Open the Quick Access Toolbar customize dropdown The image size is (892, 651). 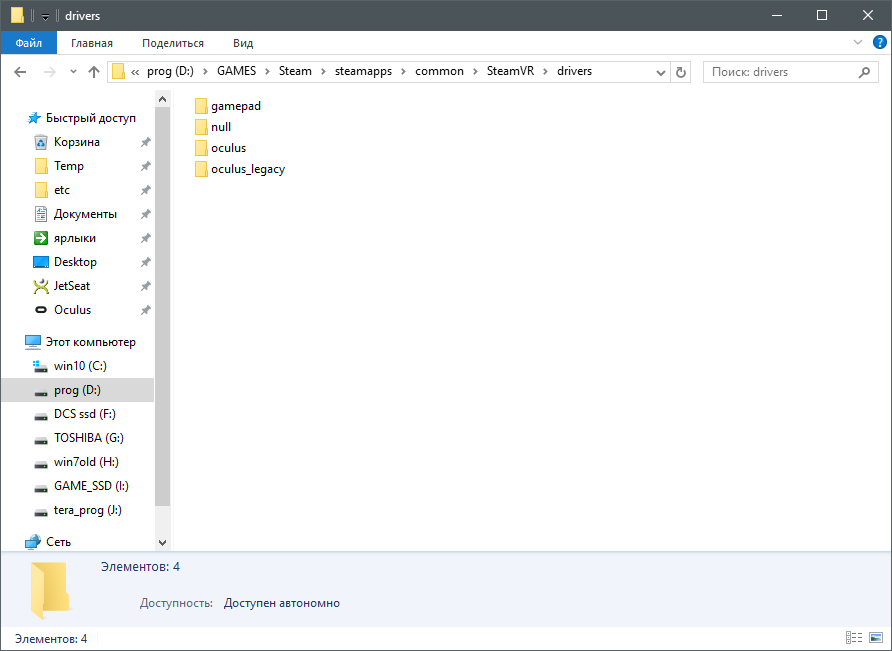46,16
